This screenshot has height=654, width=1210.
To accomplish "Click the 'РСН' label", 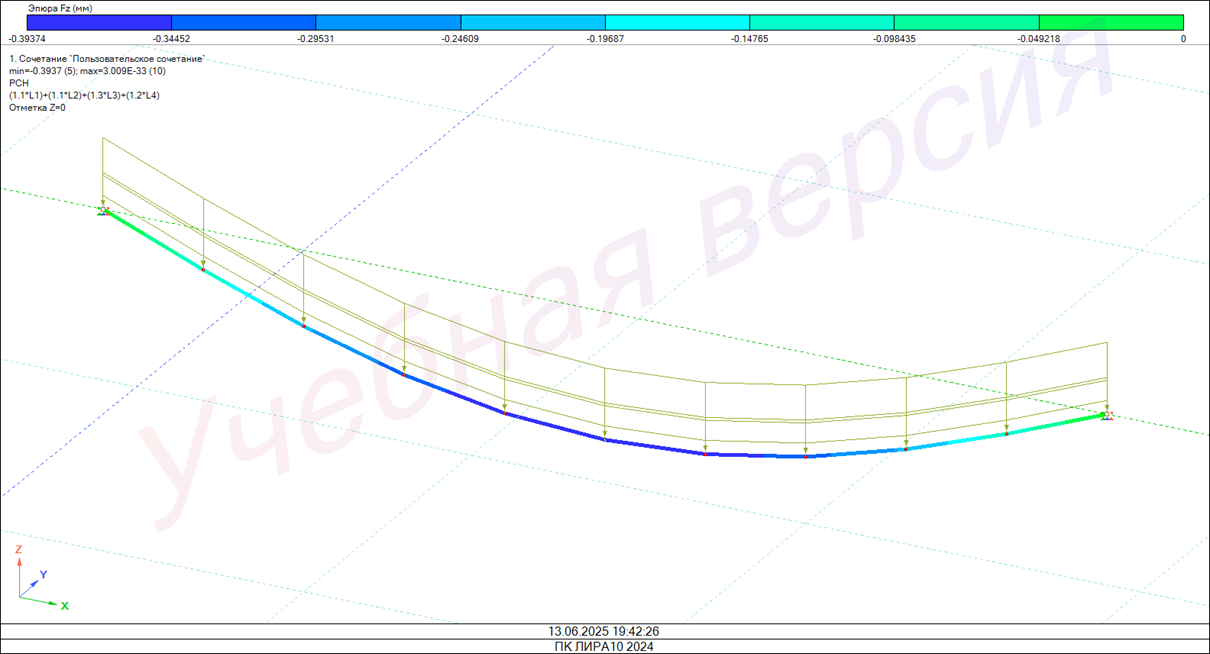I will (x=19, y=83).
